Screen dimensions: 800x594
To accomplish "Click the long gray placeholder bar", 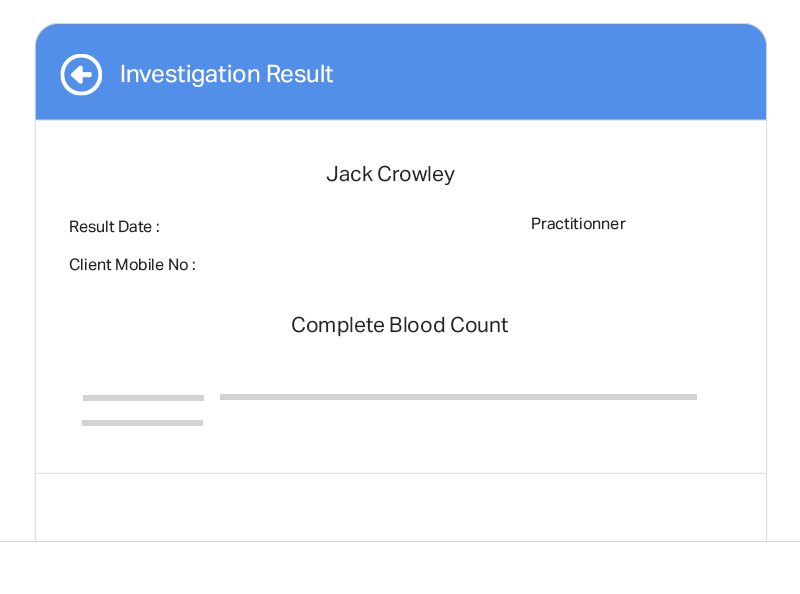I will [458, 397].
